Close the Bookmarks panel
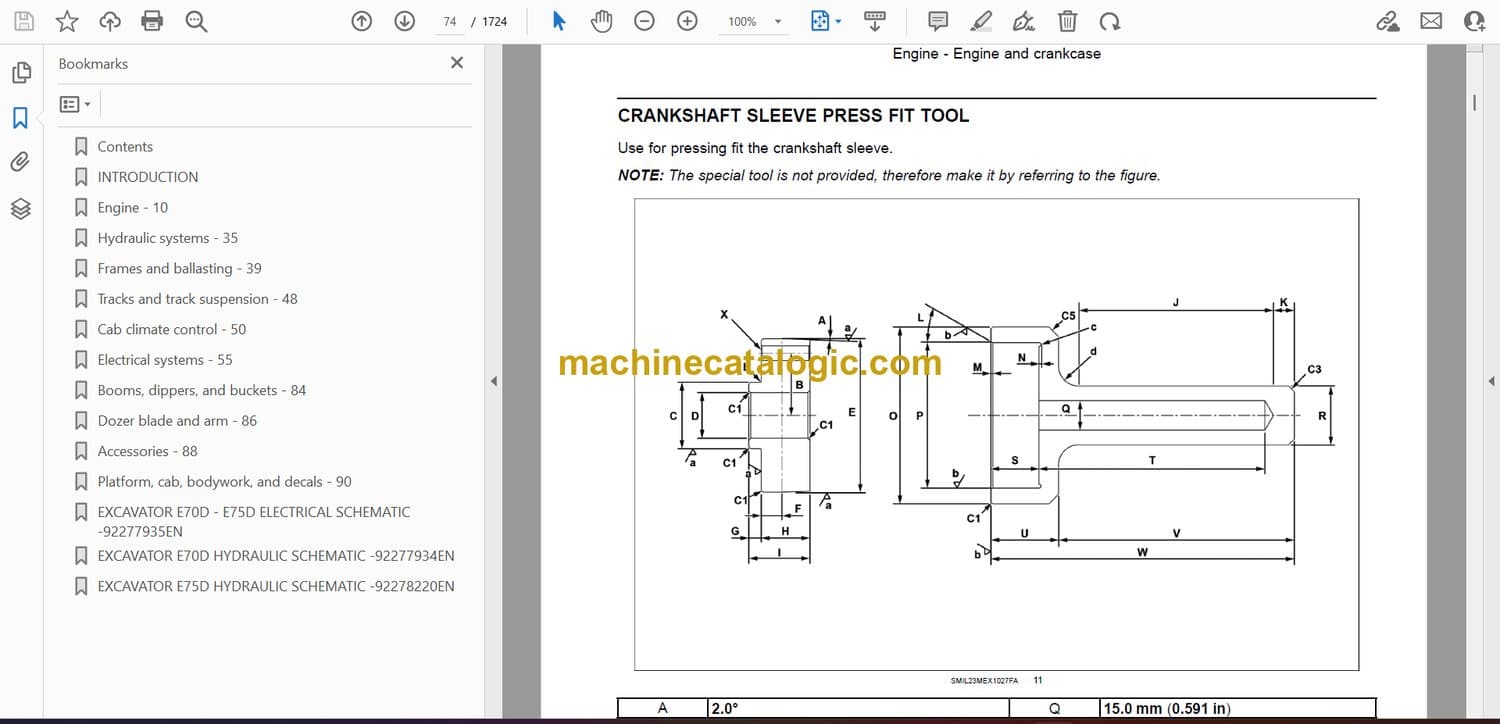Screen dimensions: 1500x724 (x=457, y=63)
